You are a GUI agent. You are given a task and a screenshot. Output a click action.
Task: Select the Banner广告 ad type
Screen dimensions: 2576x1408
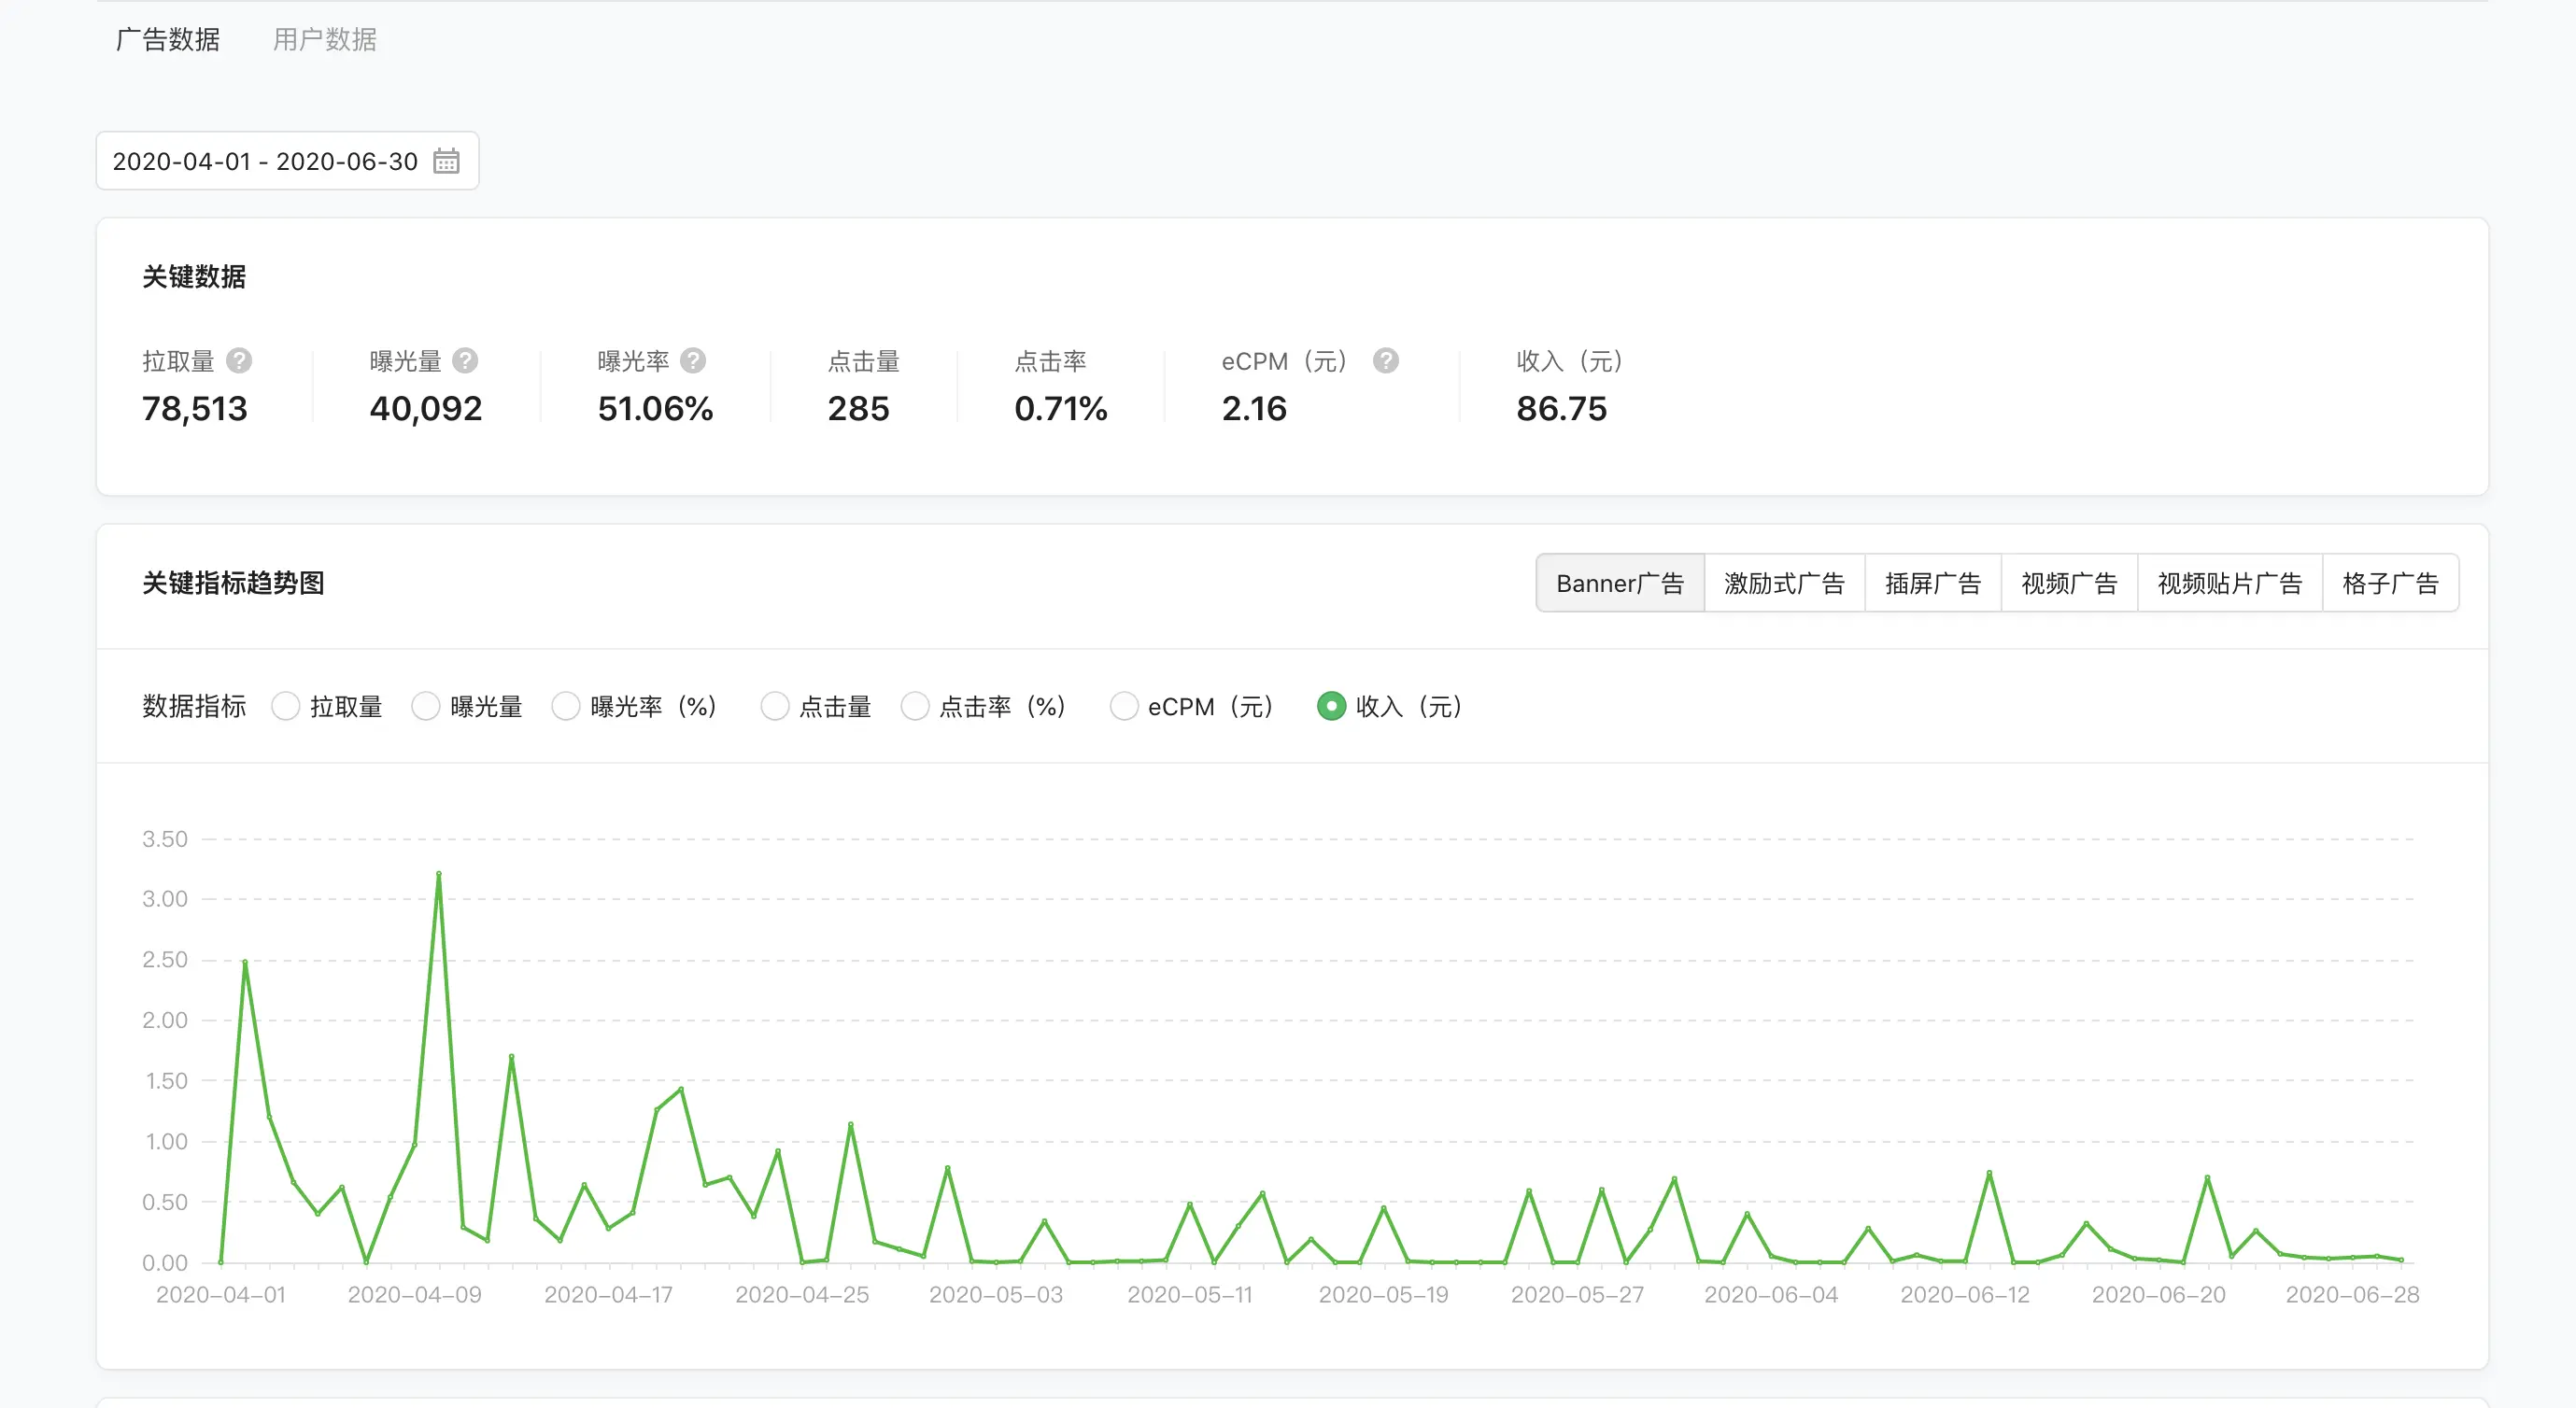pyautogui.click(x=1620, y=583)
